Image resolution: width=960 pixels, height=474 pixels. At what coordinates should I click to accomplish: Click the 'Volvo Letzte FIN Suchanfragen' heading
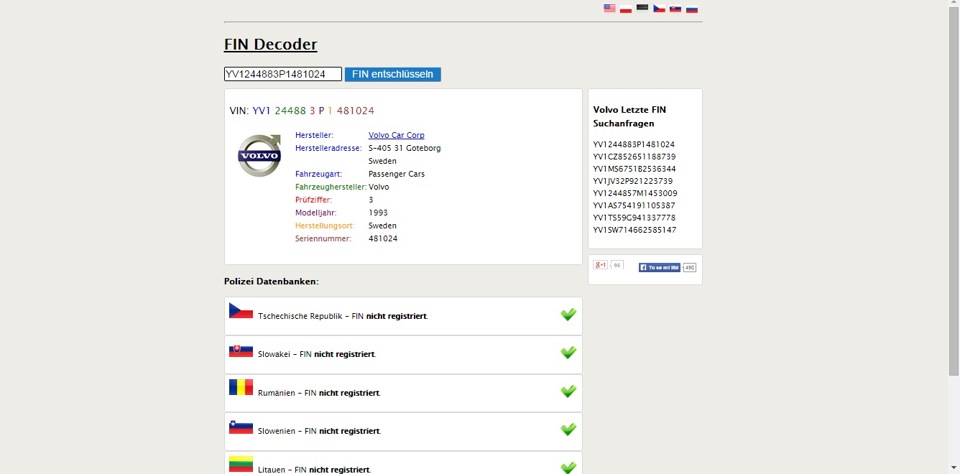click(x=629, y=116)
